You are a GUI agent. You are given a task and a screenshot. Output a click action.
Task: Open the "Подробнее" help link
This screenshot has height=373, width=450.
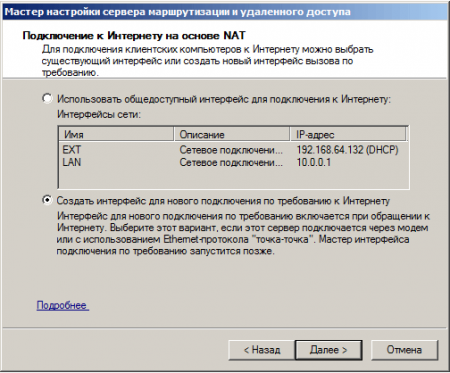[62, 305]
